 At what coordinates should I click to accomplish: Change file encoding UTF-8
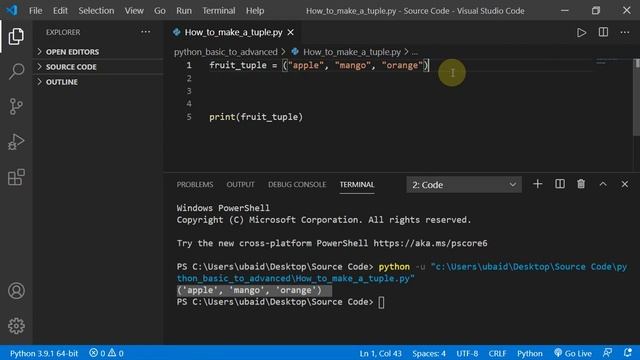pyautogui.click(x=467, y=353)
